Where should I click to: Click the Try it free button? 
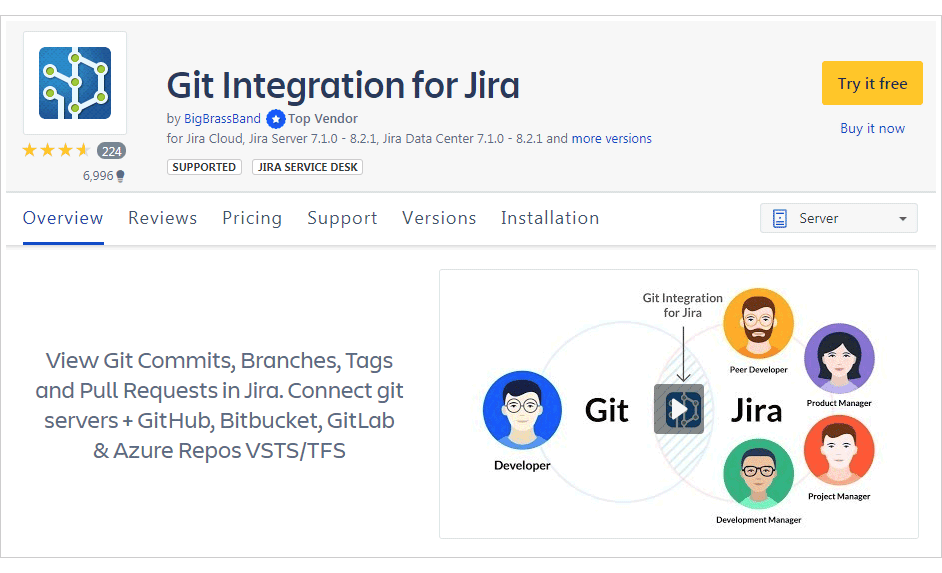pyautogui.click(x=872, y=83)
